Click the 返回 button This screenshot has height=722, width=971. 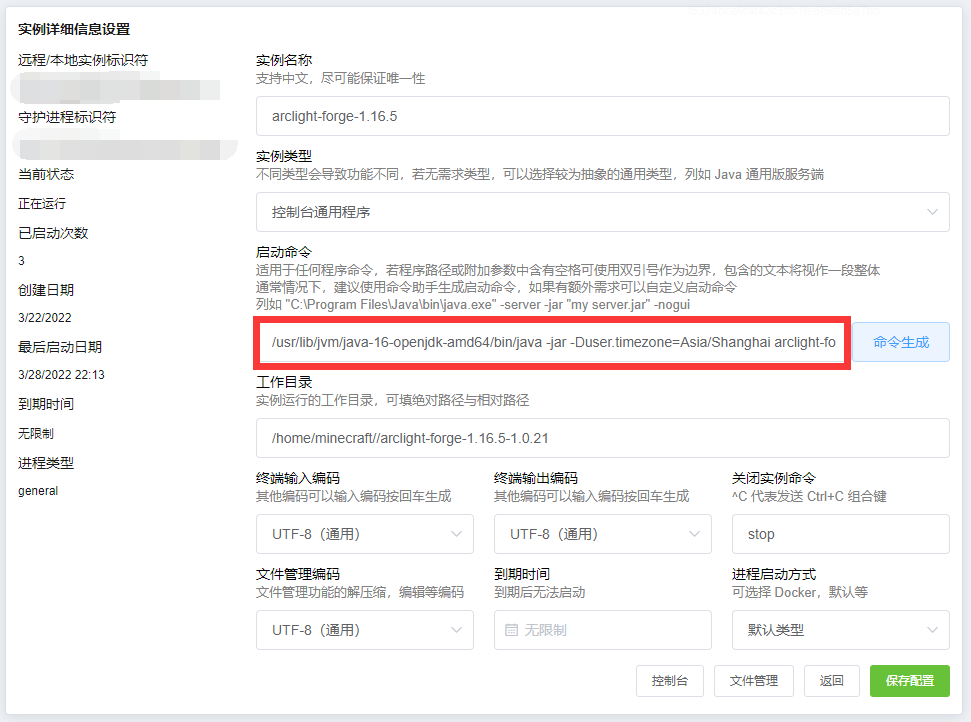[x=832, y=680]
